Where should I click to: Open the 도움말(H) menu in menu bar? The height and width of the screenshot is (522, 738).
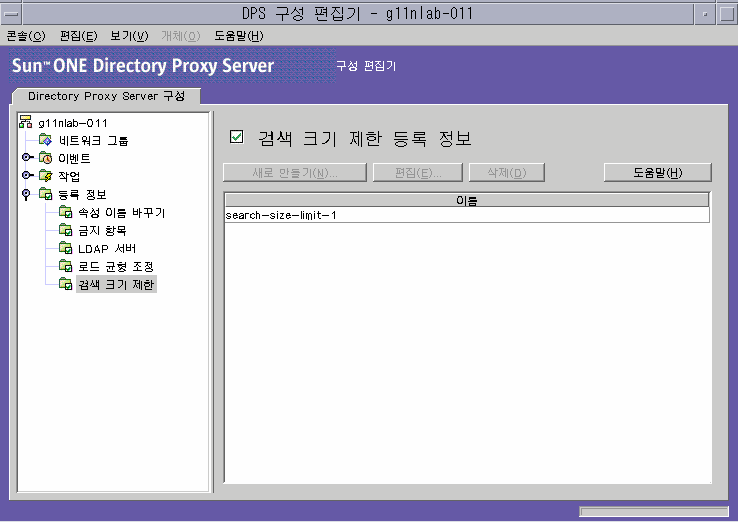click(239, 36)
